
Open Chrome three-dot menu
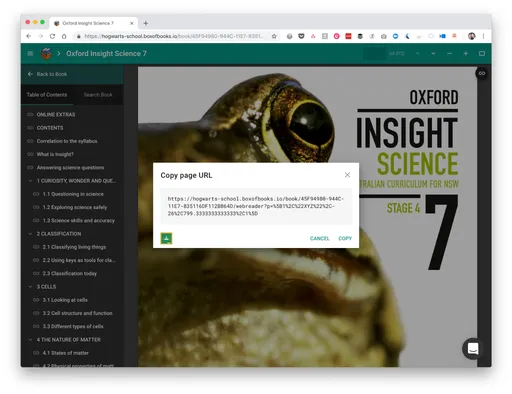[x=483, y=36]
